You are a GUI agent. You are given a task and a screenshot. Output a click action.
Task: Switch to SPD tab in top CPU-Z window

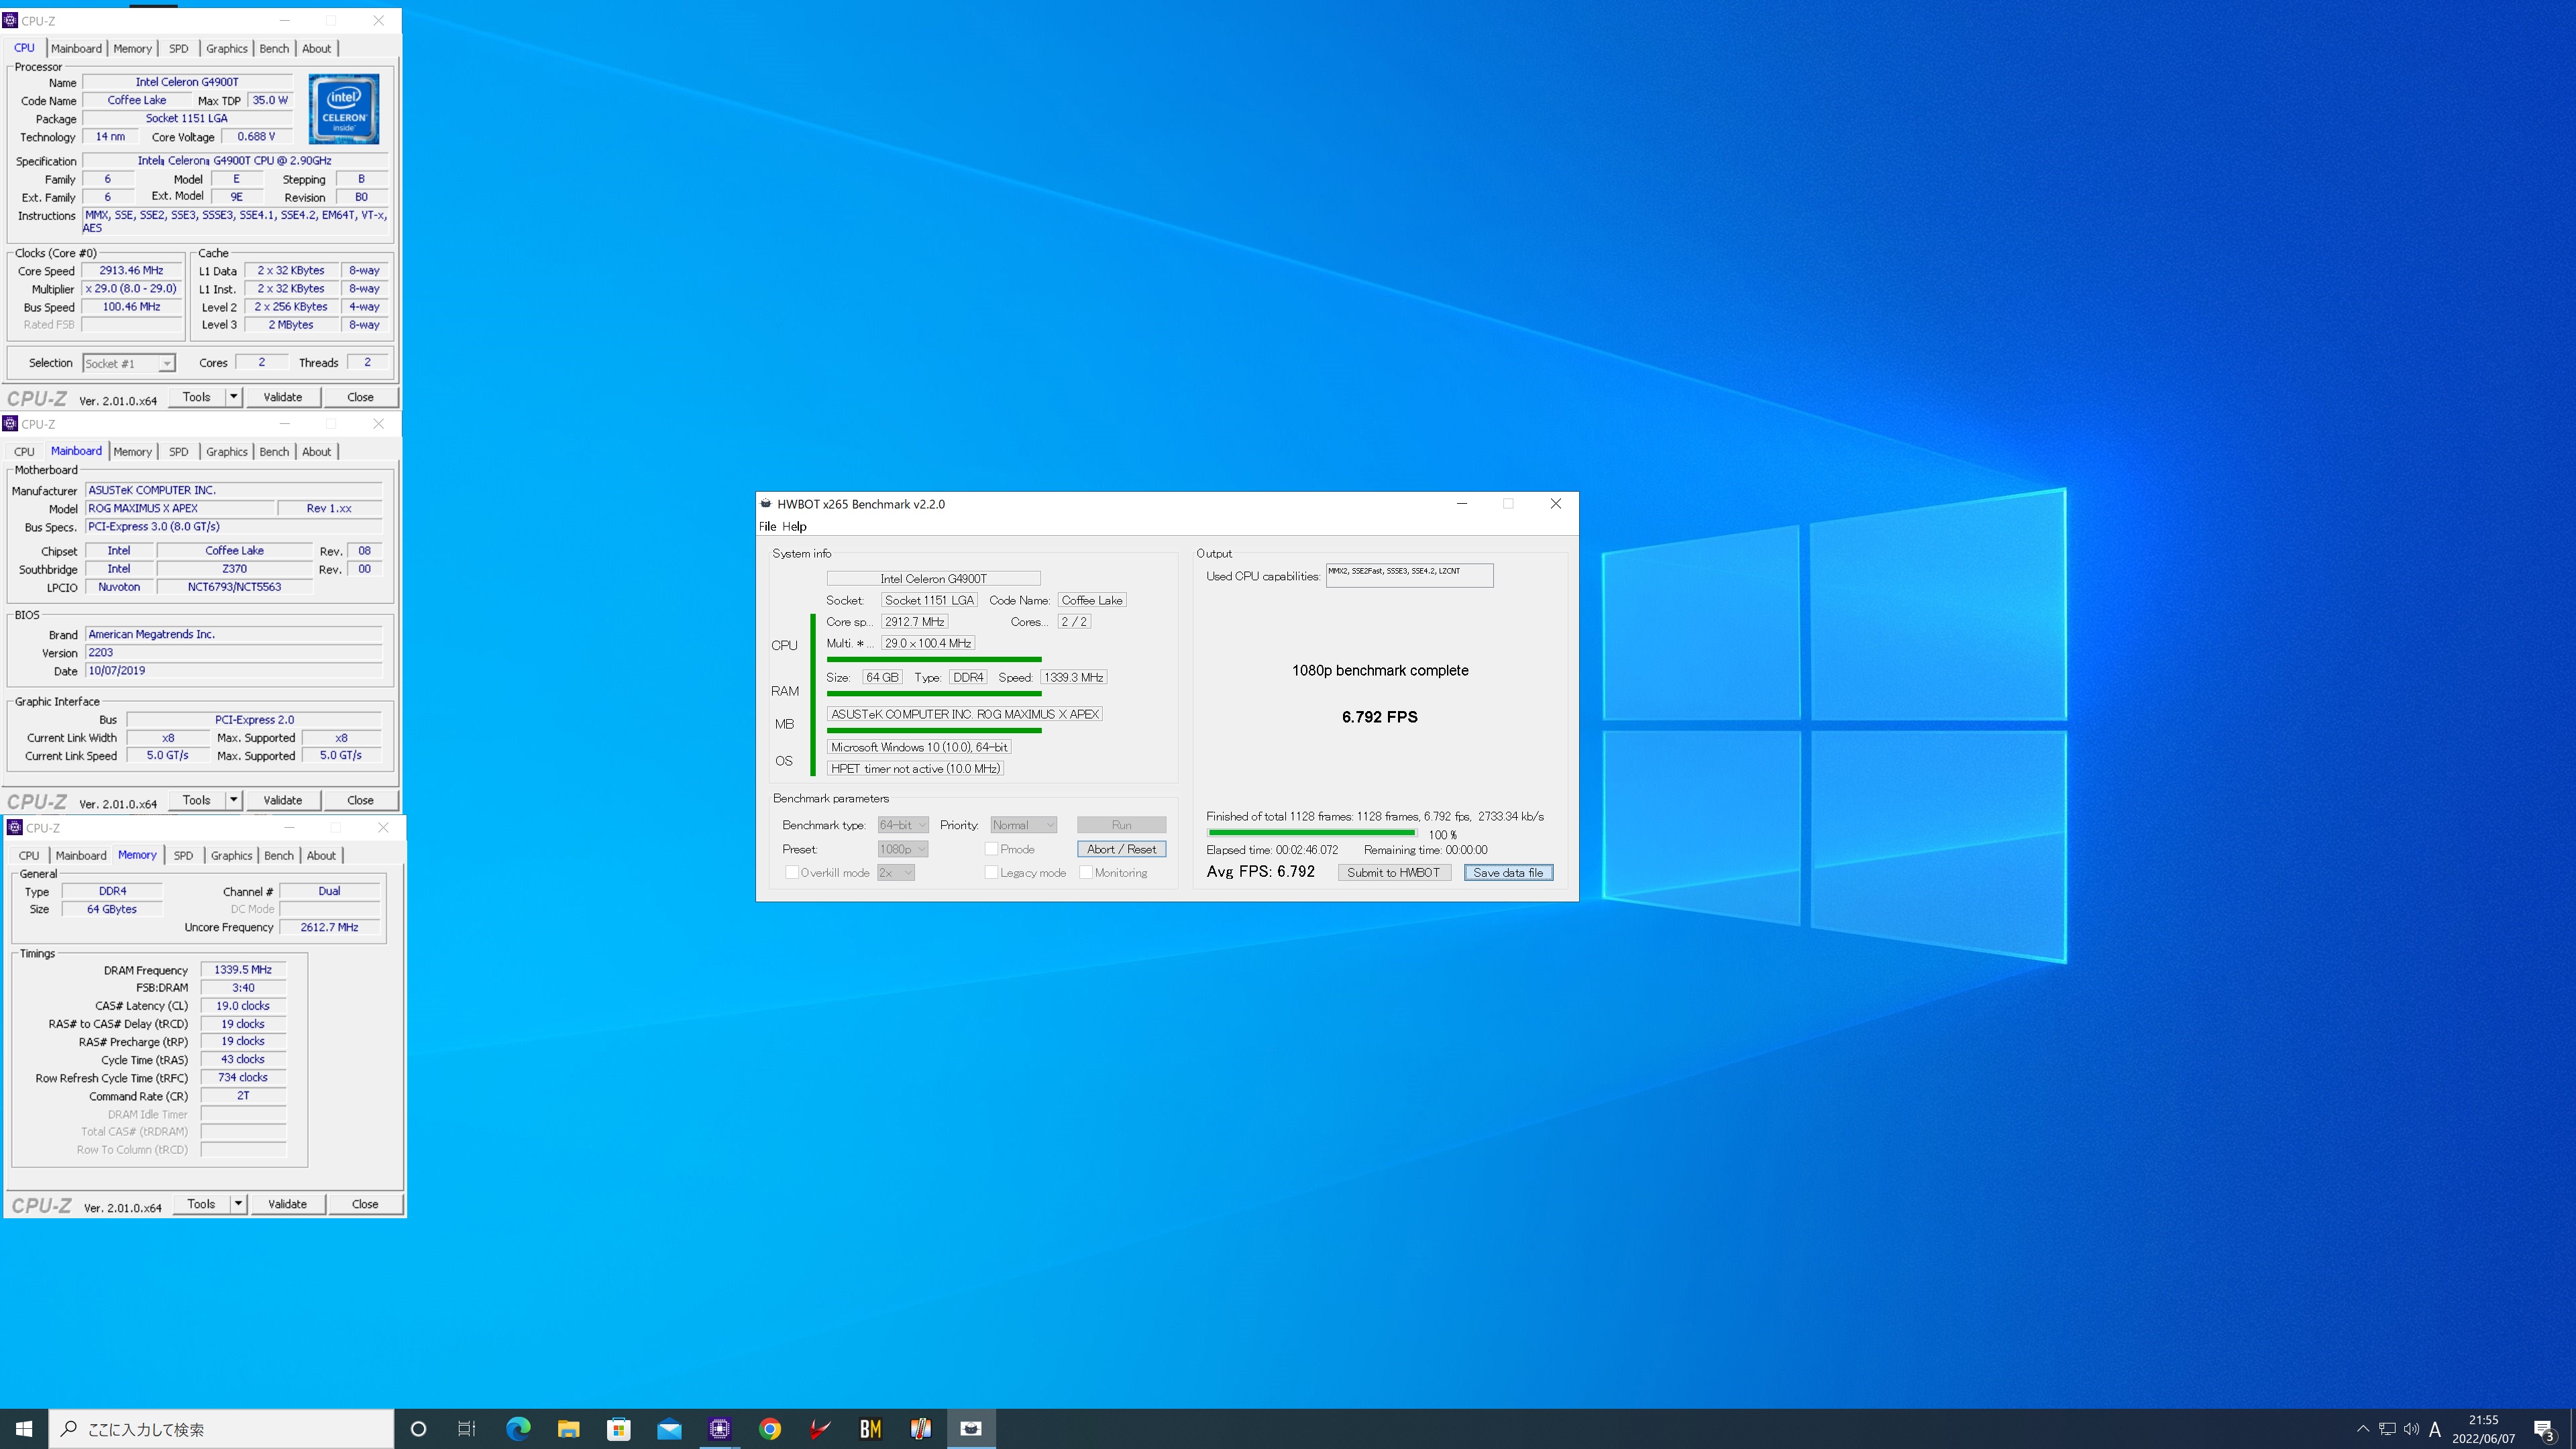click(179, 48)
